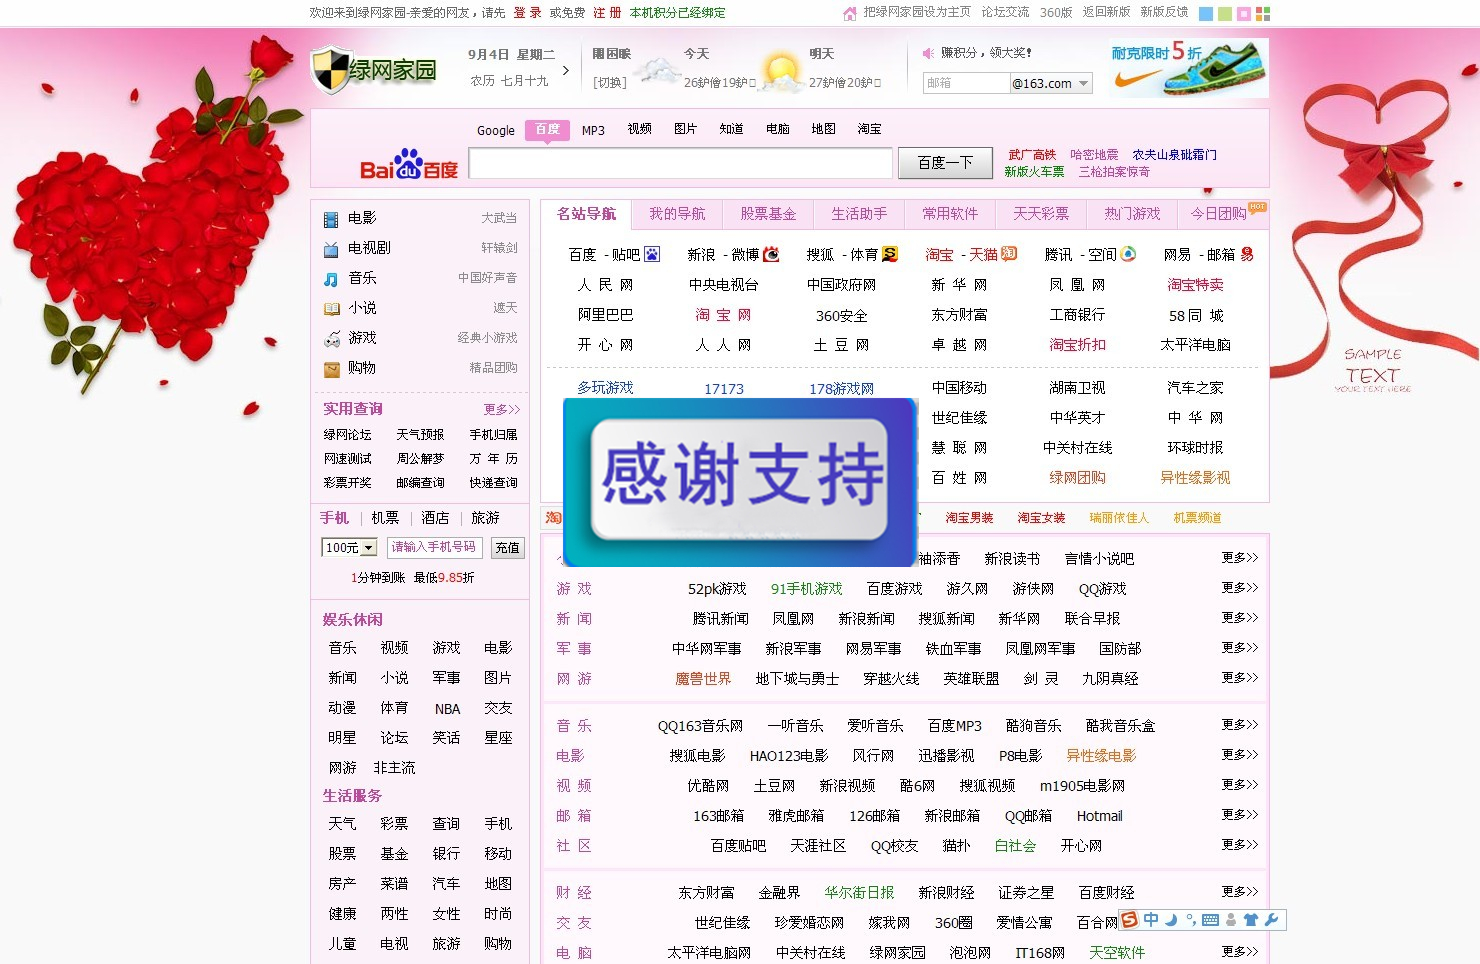This screenshot has width=1480, height=964.
Task: Toggle the 中 Chinese/English input mode
Action: (x=1151, y=919)
